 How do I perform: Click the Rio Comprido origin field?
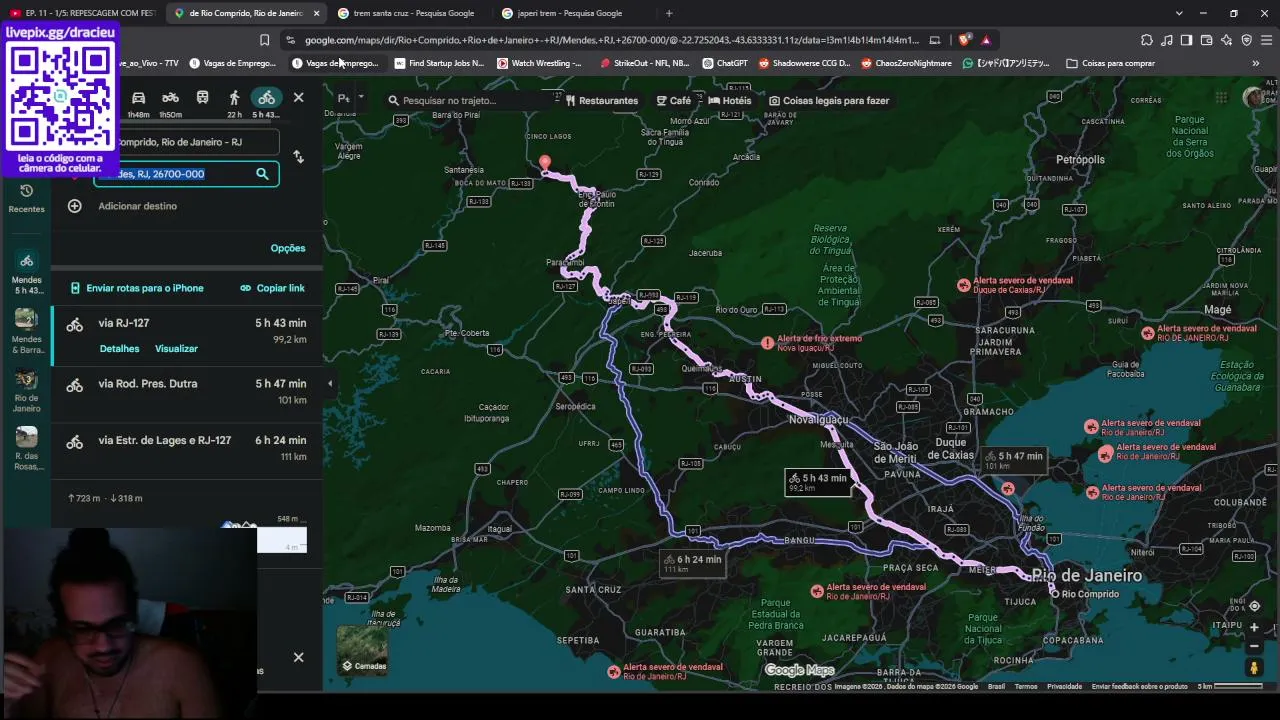point(186,142)
